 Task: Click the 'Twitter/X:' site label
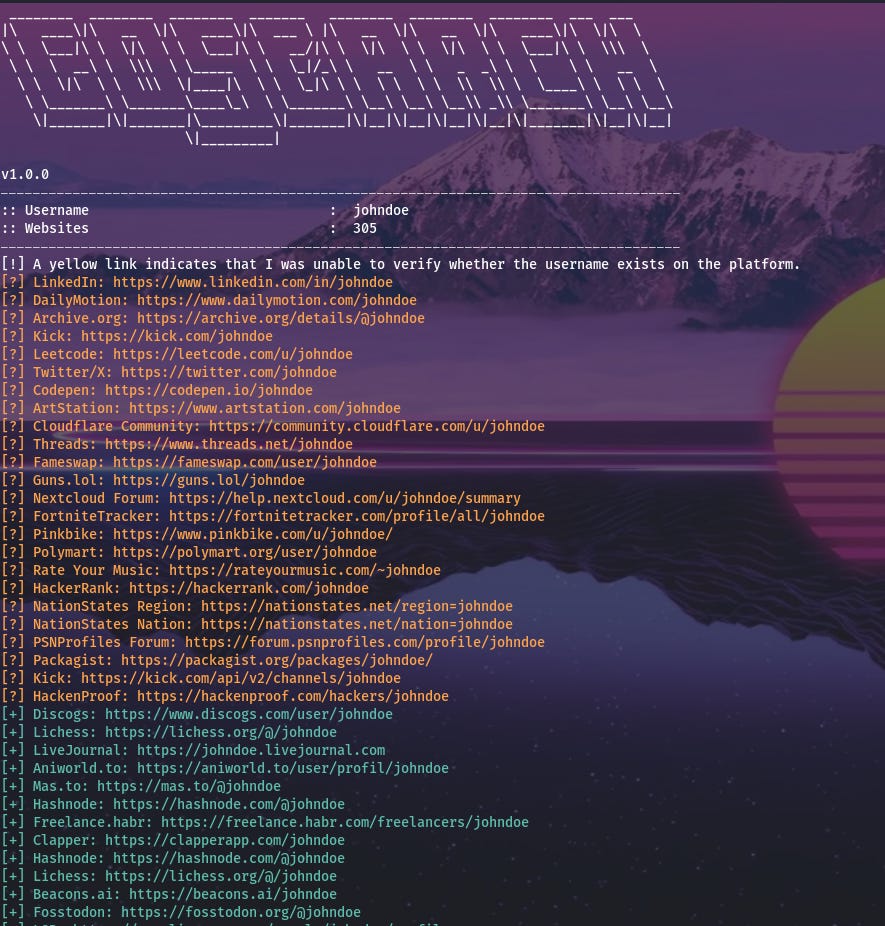tap(73, 372)
